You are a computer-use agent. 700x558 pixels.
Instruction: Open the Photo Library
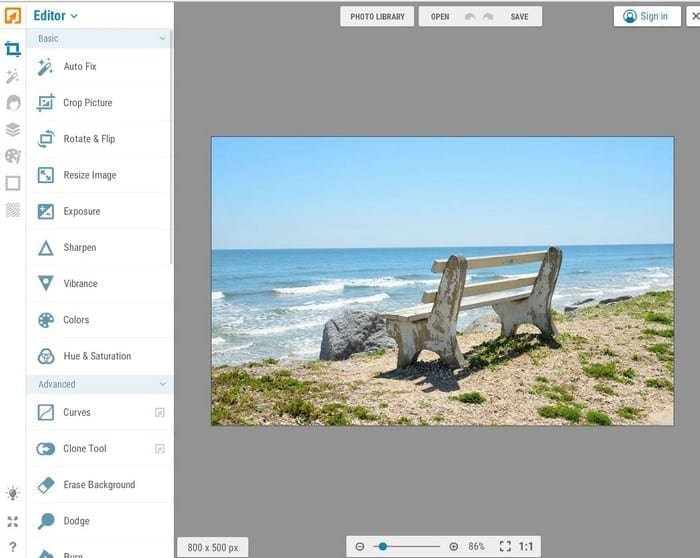(x=377, y=17)
